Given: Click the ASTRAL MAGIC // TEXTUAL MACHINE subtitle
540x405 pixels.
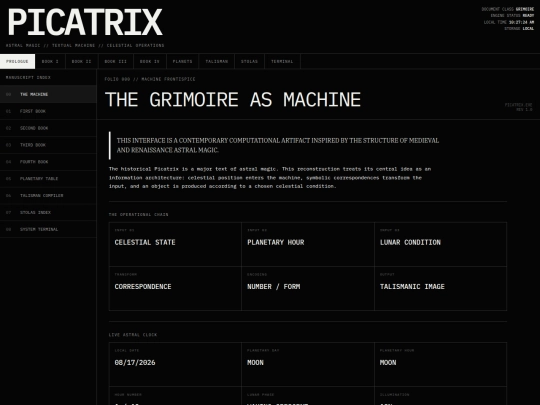Looking at the screenshot, I should pyautogui.click(x=85, y=45).
